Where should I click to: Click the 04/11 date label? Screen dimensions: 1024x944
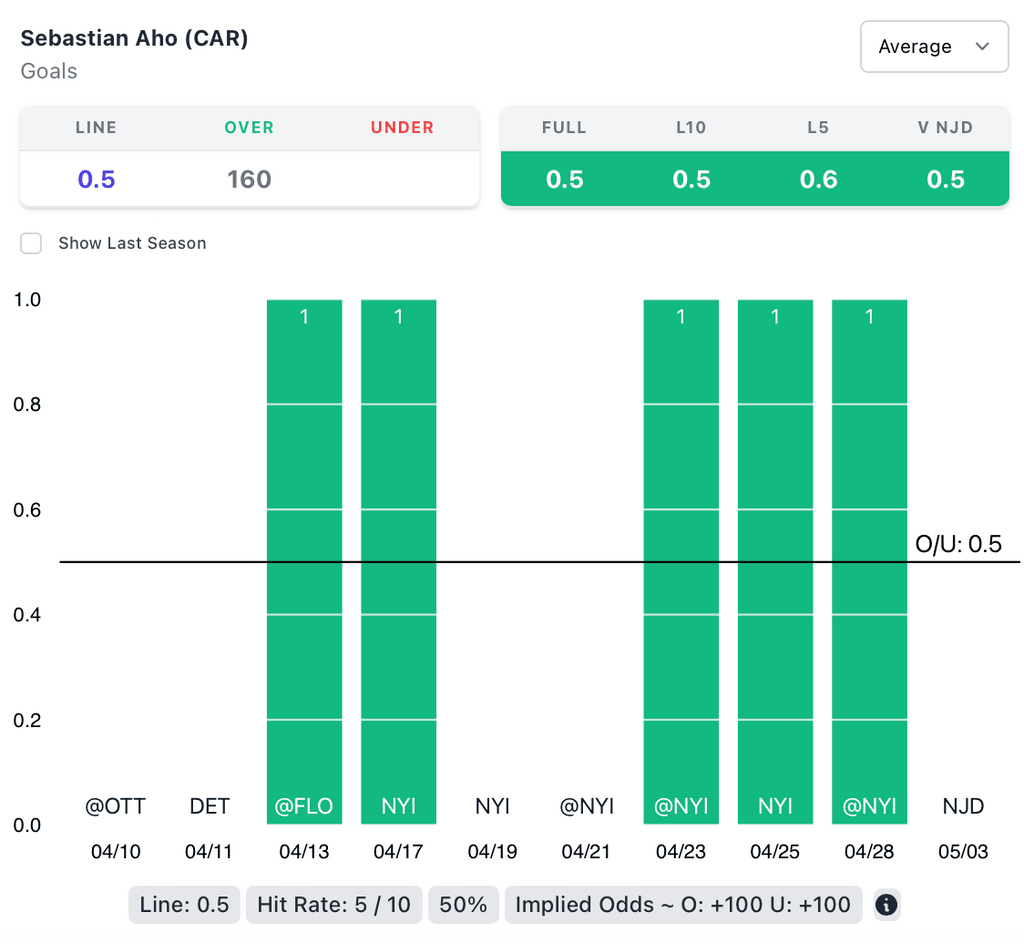(x=209, y=851)
